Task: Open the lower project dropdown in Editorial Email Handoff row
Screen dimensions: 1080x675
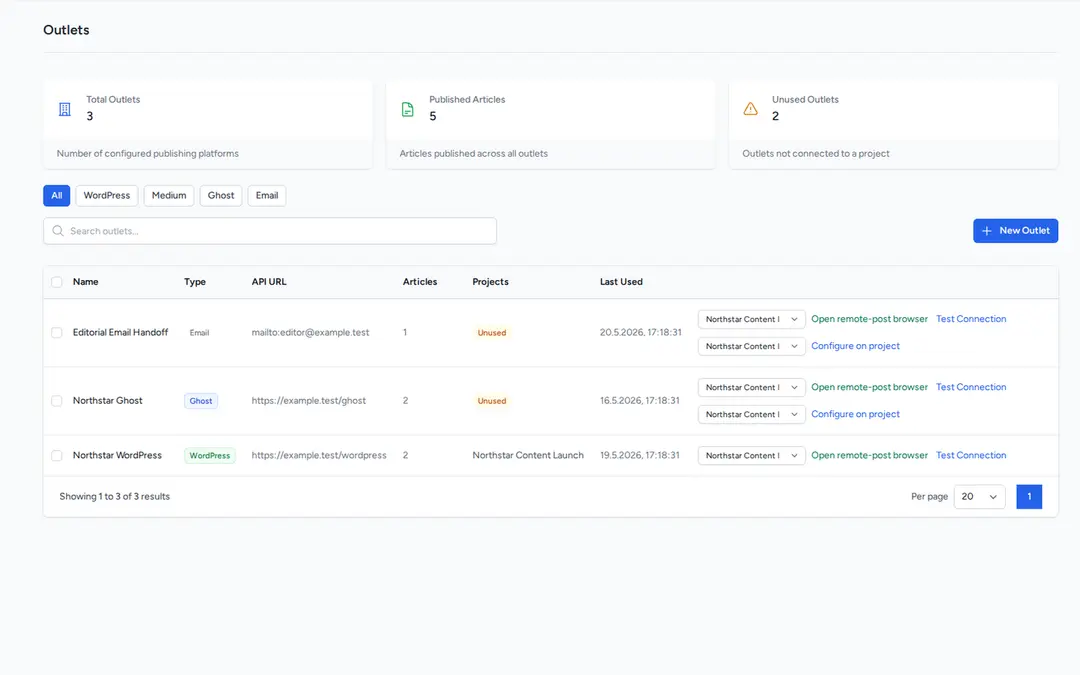Action: pos(751,346)
